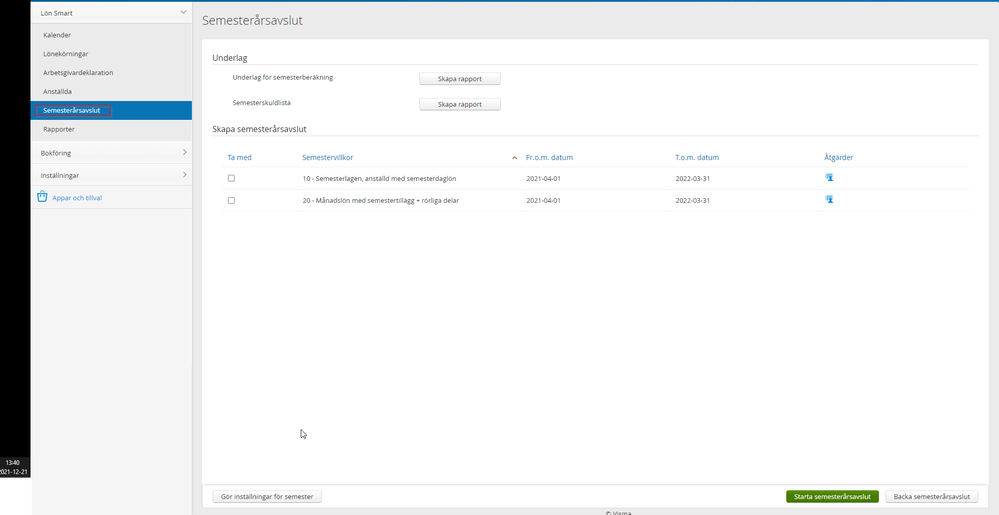
Task: Sort by the Fr.o.m. datum column header
Action: [x=549, y=158]
